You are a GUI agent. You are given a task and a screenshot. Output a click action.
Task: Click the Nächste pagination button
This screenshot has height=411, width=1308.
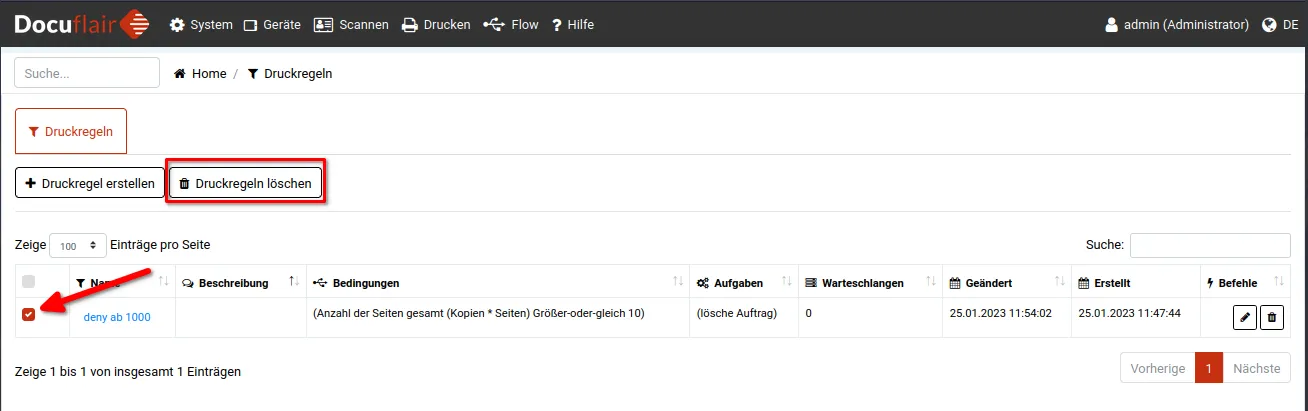[x=1256, y=369]
